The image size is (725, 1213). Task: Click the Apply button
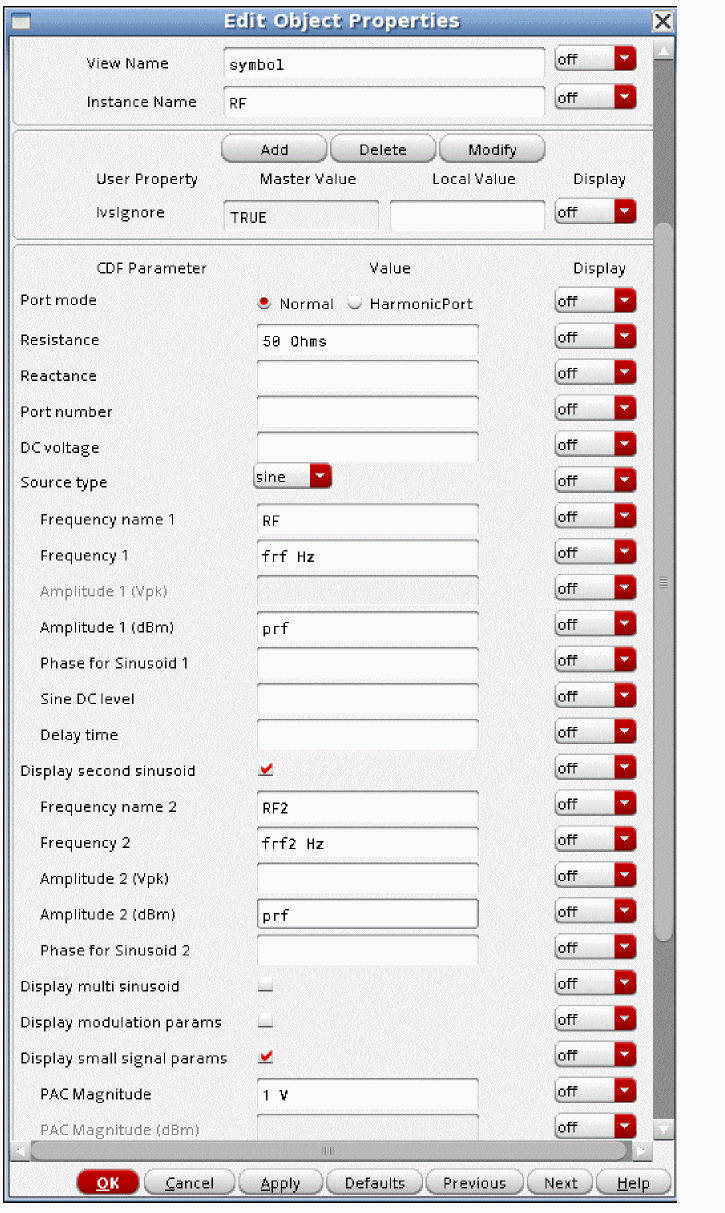(x=280, y=1183)
